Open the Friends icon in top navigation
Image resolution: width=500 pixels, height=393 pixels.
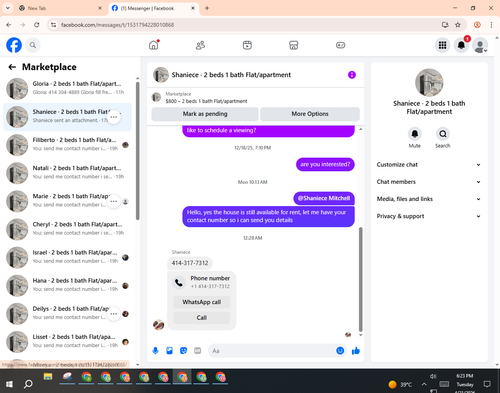200,45
